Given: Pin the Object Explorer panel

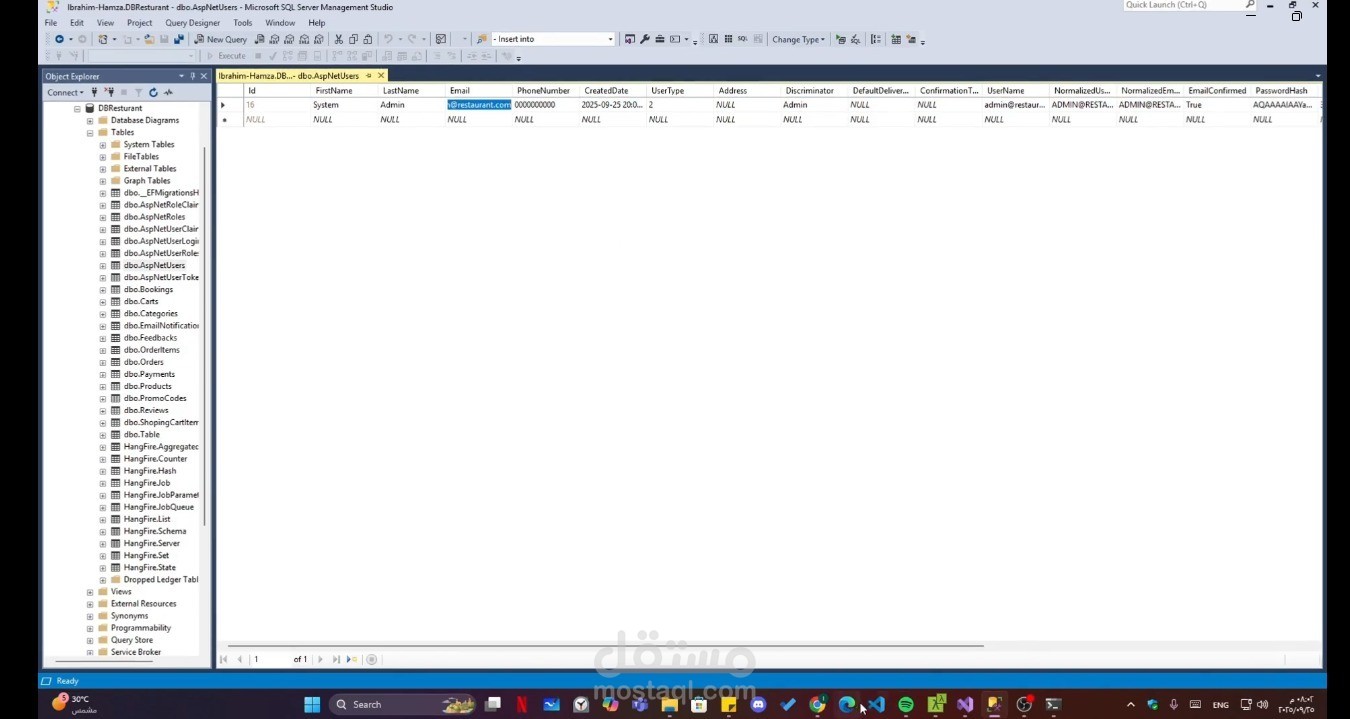Looking at the screenshot, I should coord(194,76).
